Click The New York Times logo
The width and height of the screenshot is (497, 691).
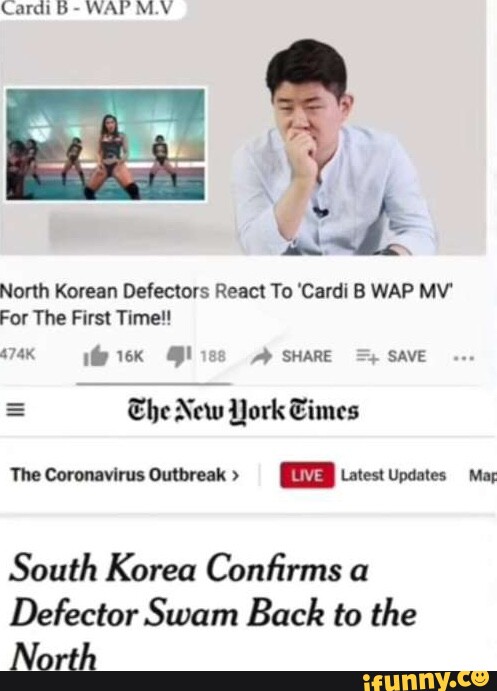pos(243,411)
